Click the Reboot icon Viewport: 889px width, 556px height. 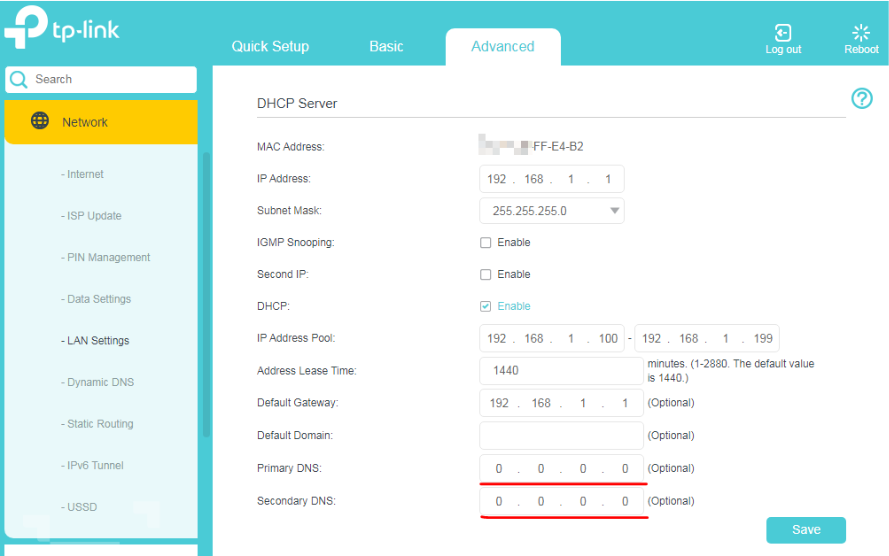pos(860,34)
